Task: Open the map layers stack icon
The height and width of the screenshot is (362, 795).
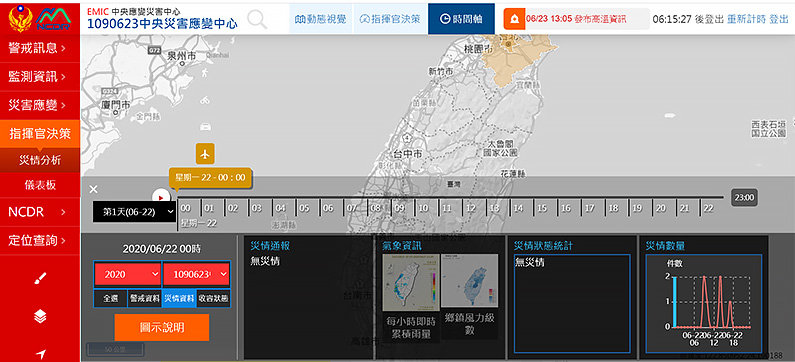Action: tap(40, 316)
